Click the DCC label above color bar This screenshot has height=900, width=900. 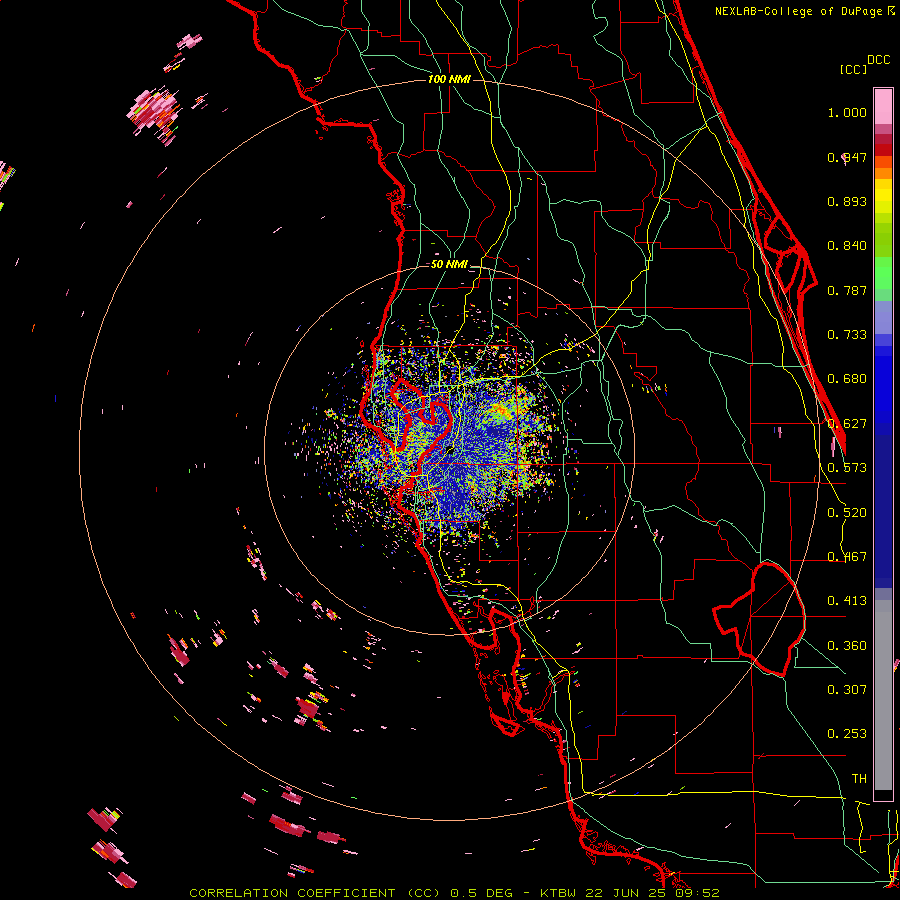pyautogui.click(x=878, y=60)
